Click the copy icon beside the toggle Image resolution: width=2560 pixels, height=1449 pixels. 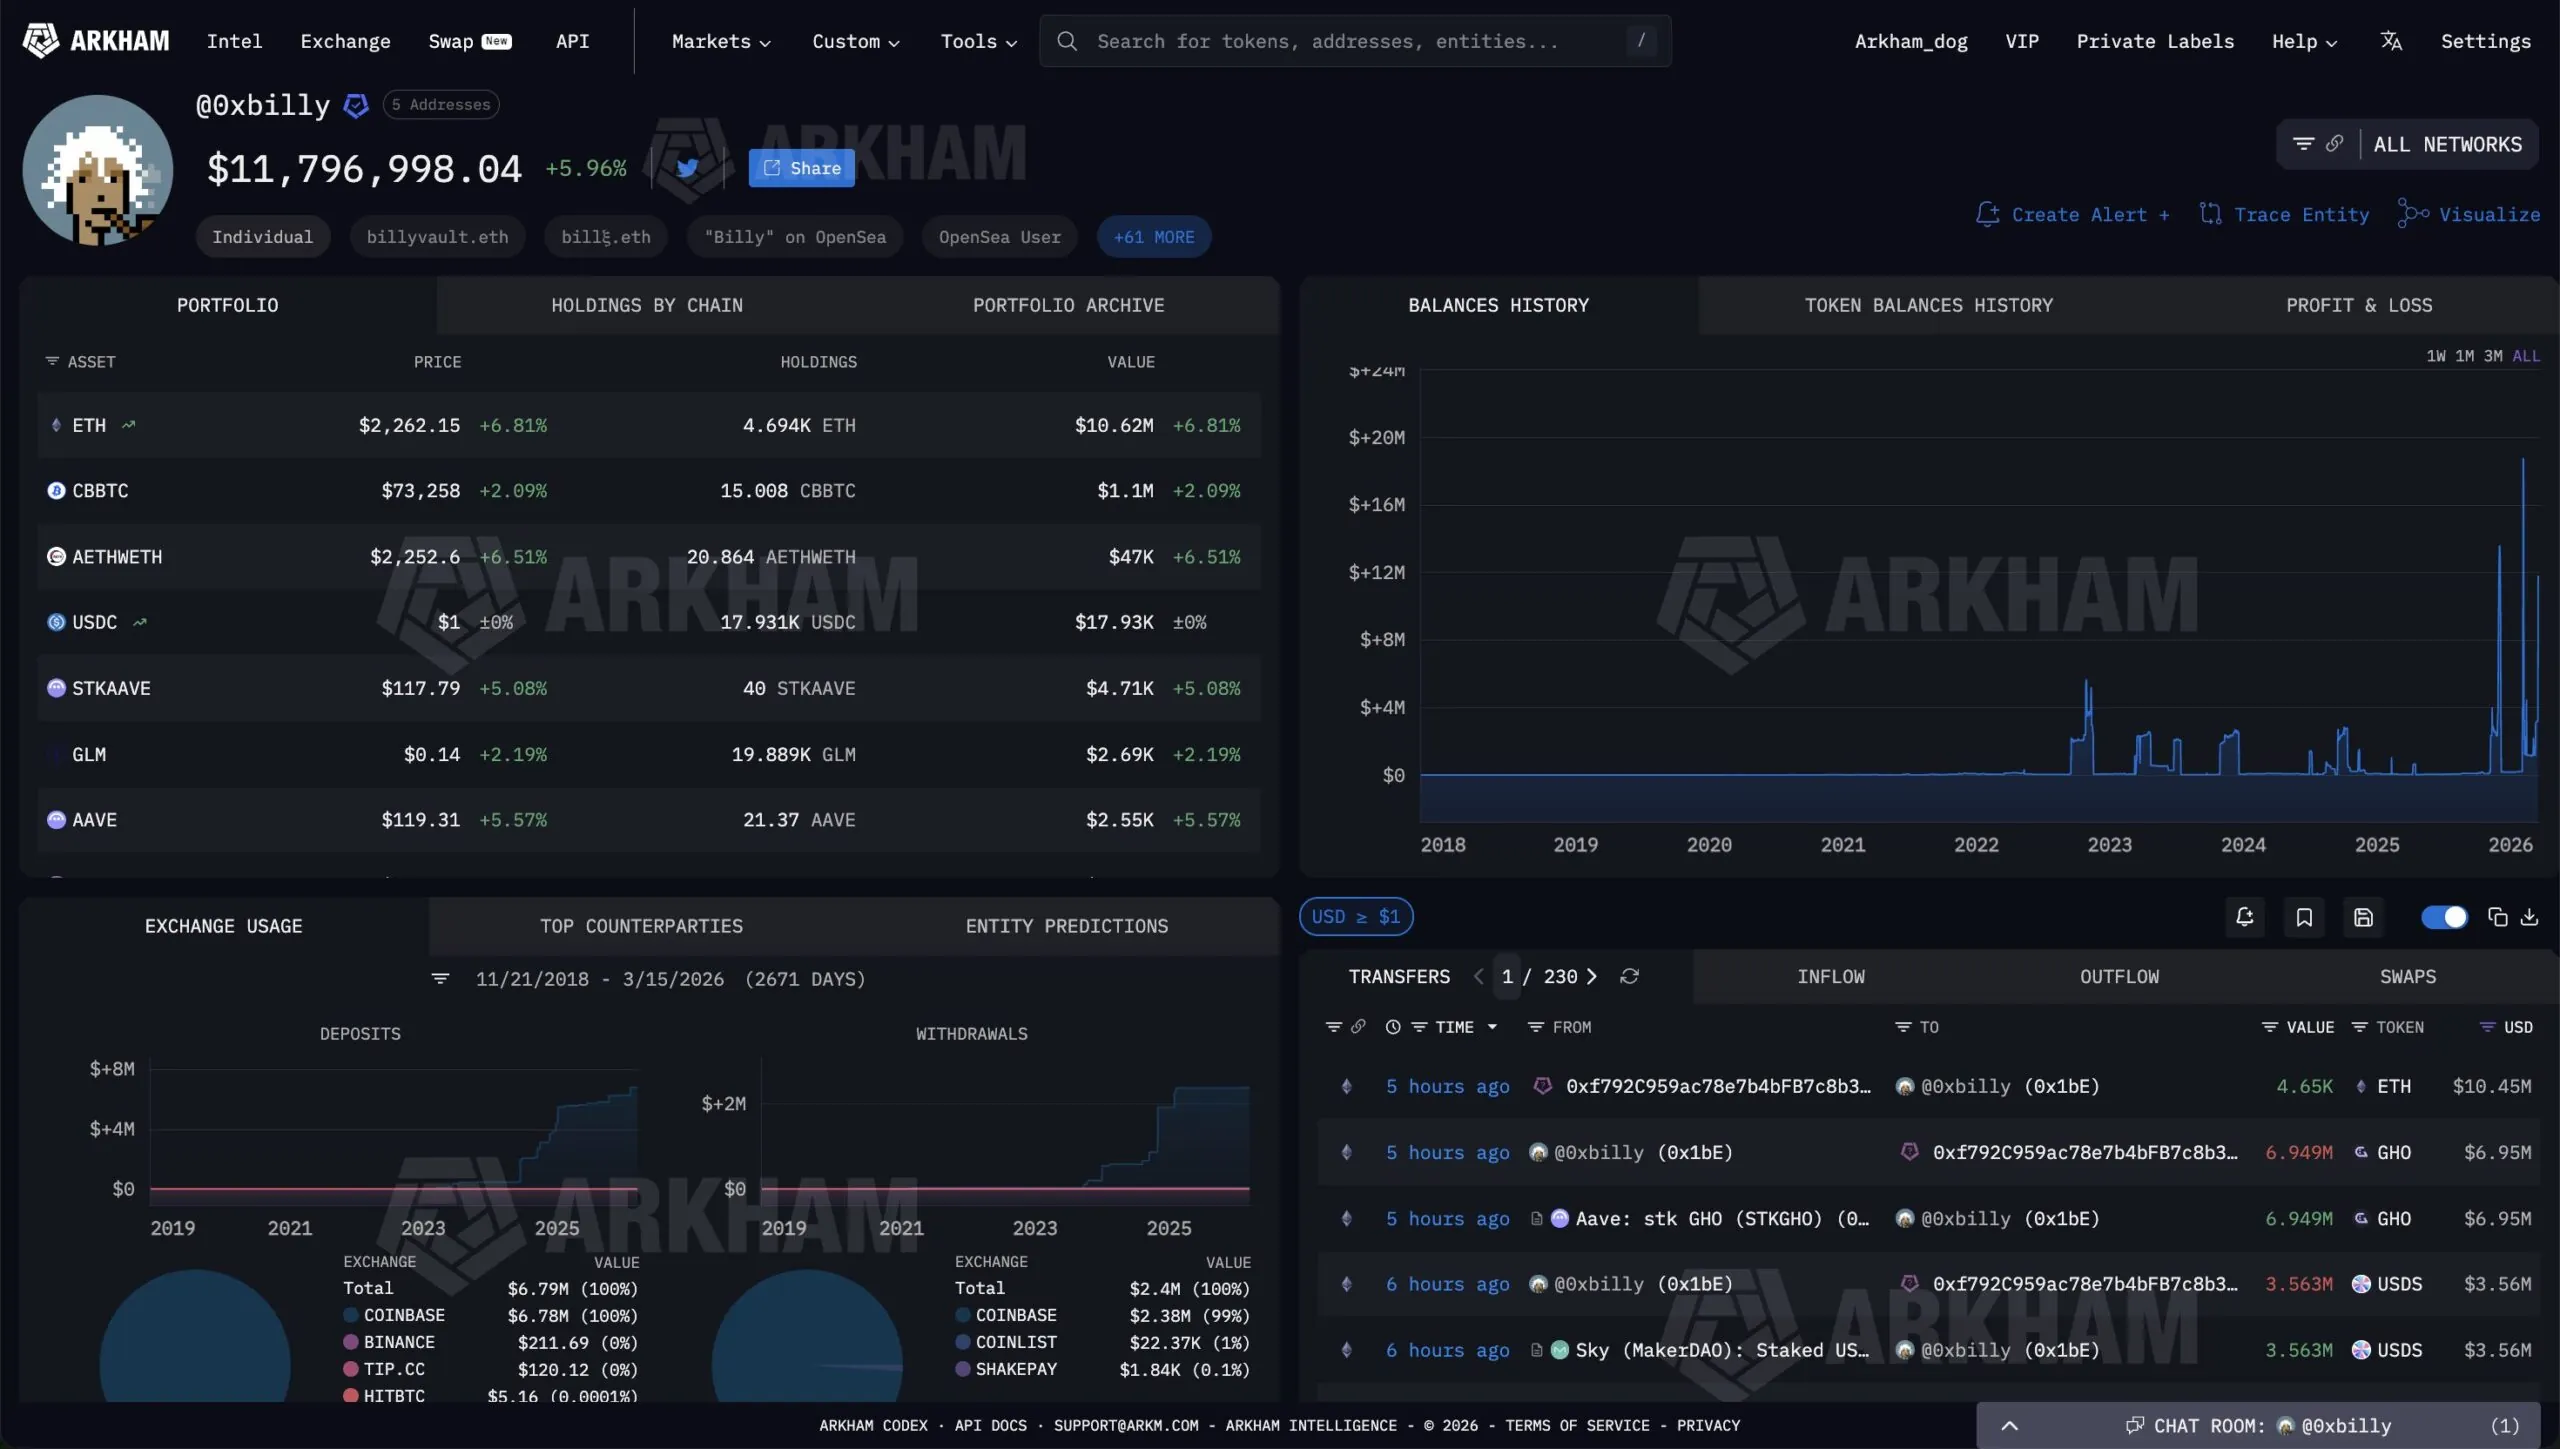pyautogui.click(x=2497, y=917)
